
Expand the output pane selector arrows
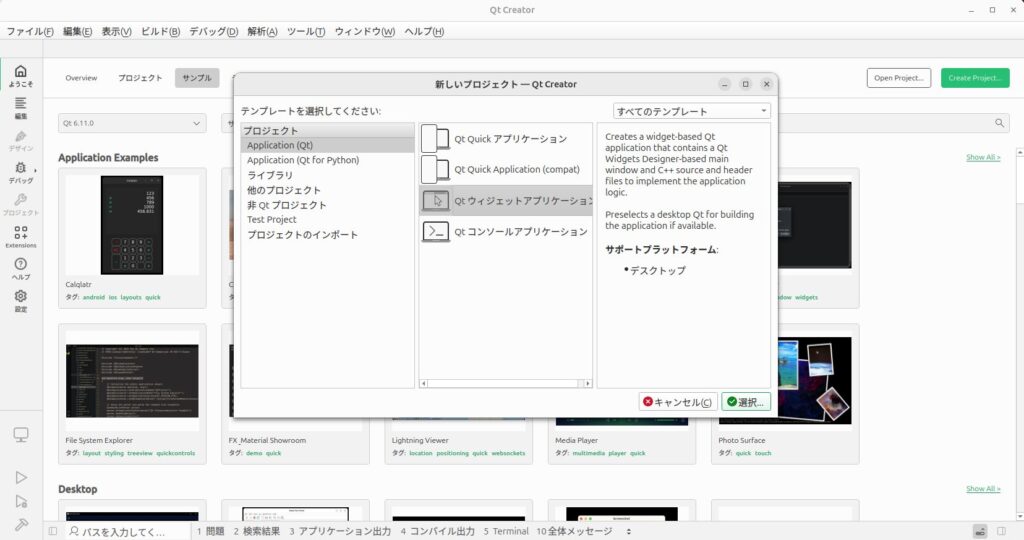(629, 531)
